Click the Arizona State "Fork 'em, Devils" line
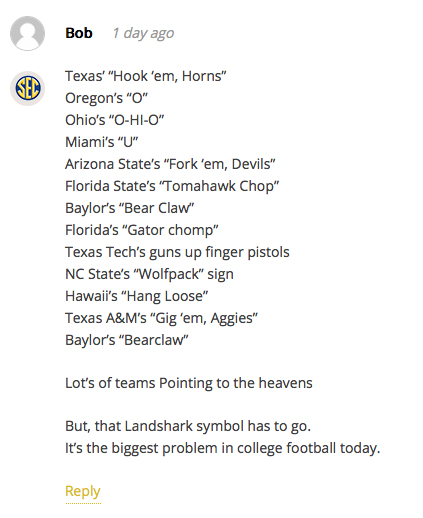 tap(170, 164)
